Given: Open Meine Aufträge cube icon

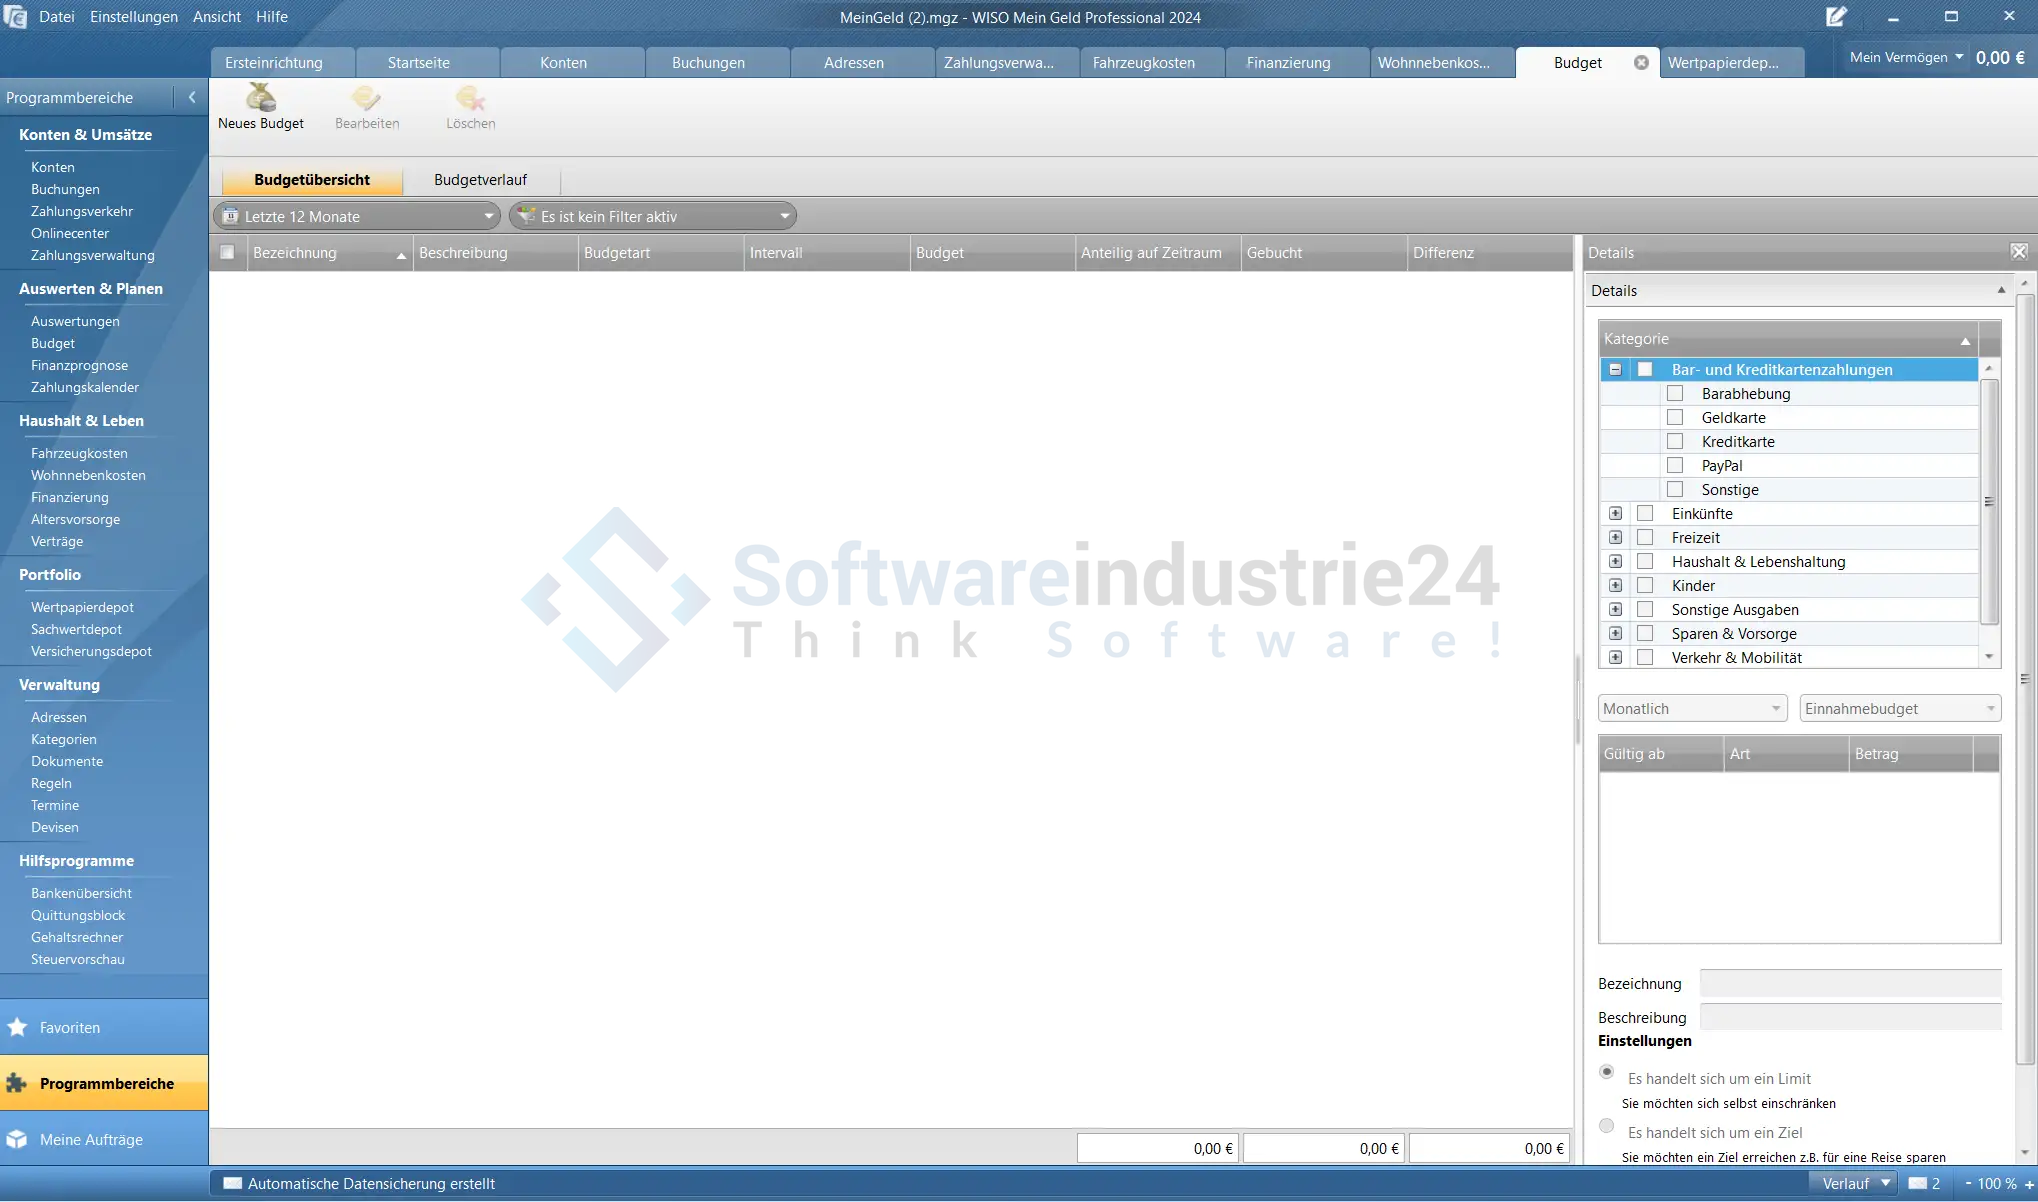Looking at the screenshot, I should (17, 1139).
